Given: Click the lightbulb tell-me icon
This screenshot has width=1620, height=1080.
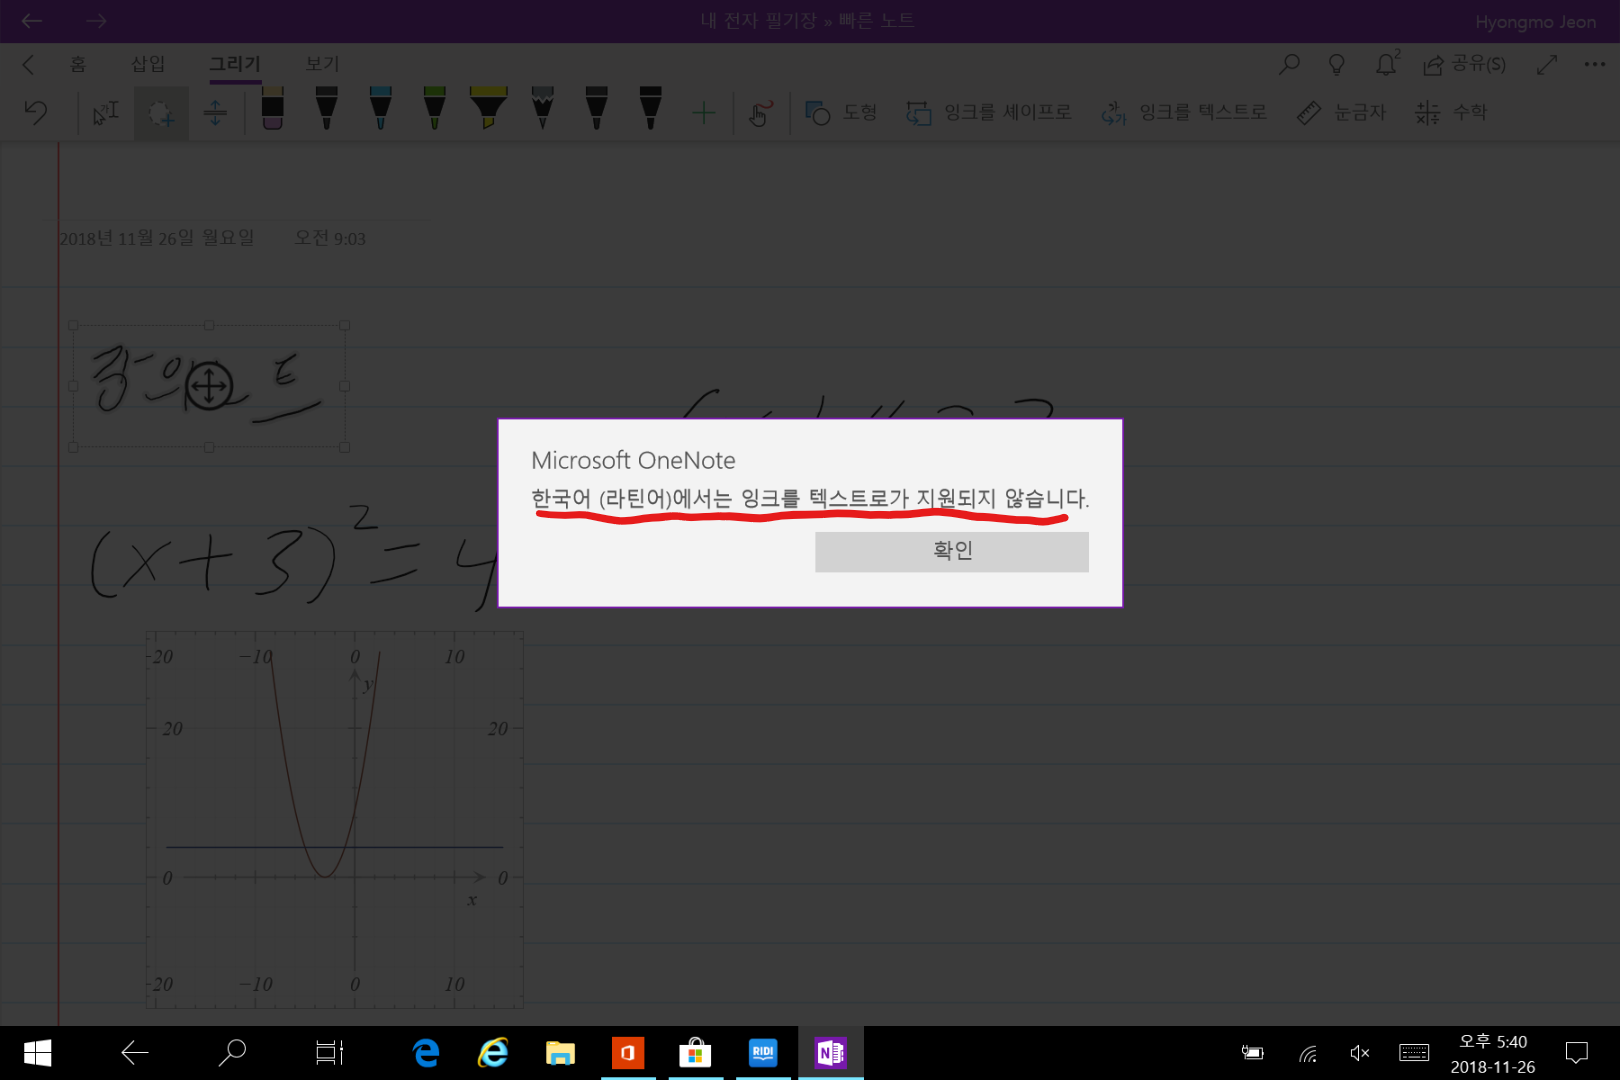Looking at the screenshot, I should (x=1337, y=65).
